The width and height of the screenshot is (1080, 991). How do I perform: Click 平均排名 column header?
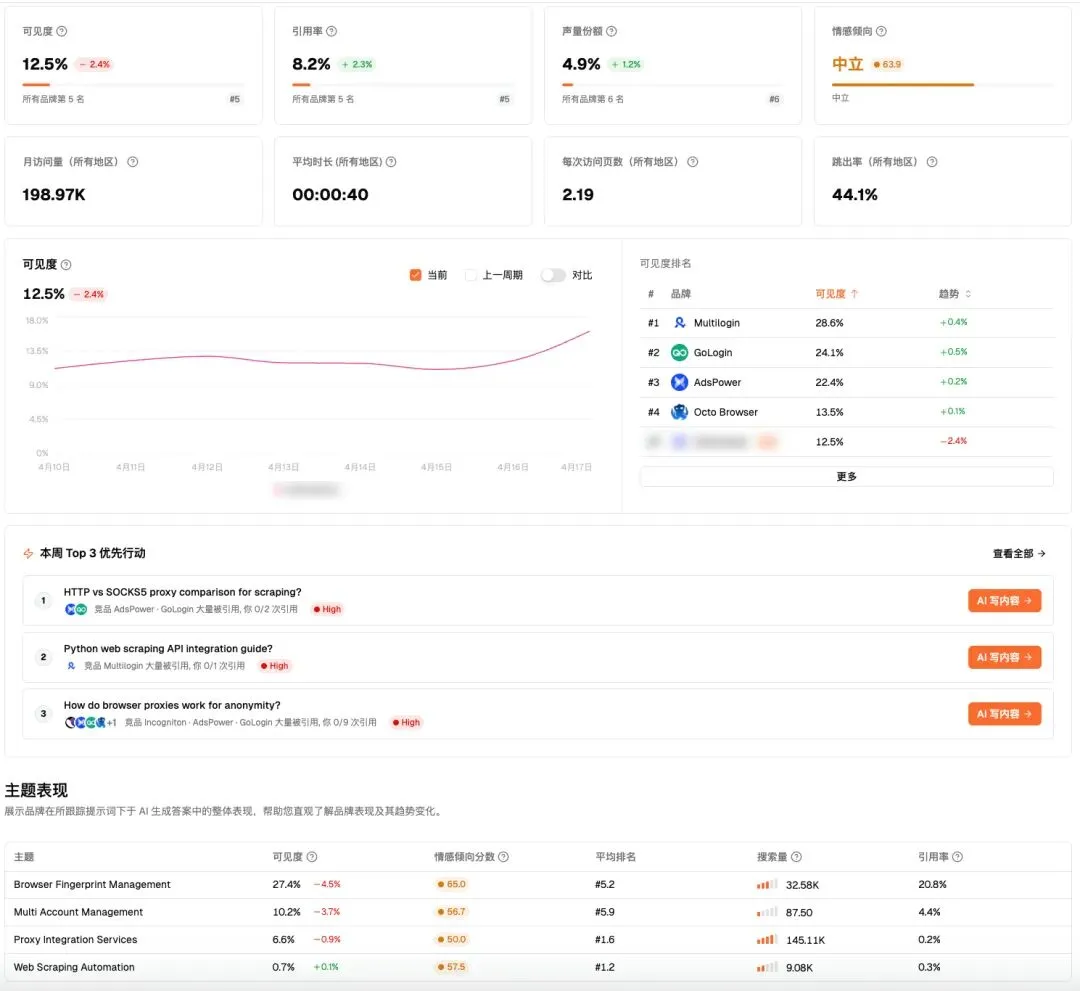(615, 857)
